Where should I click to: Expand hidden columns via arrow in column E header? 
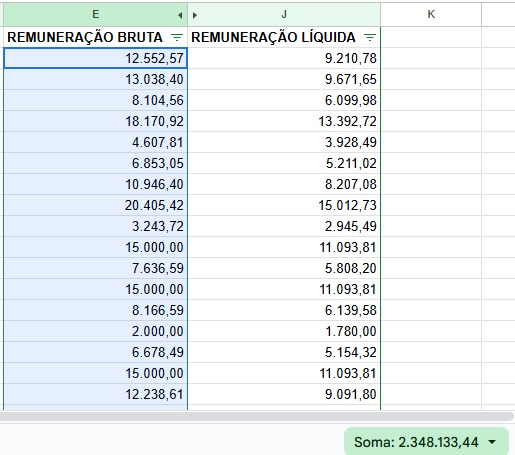pos(180,15)
